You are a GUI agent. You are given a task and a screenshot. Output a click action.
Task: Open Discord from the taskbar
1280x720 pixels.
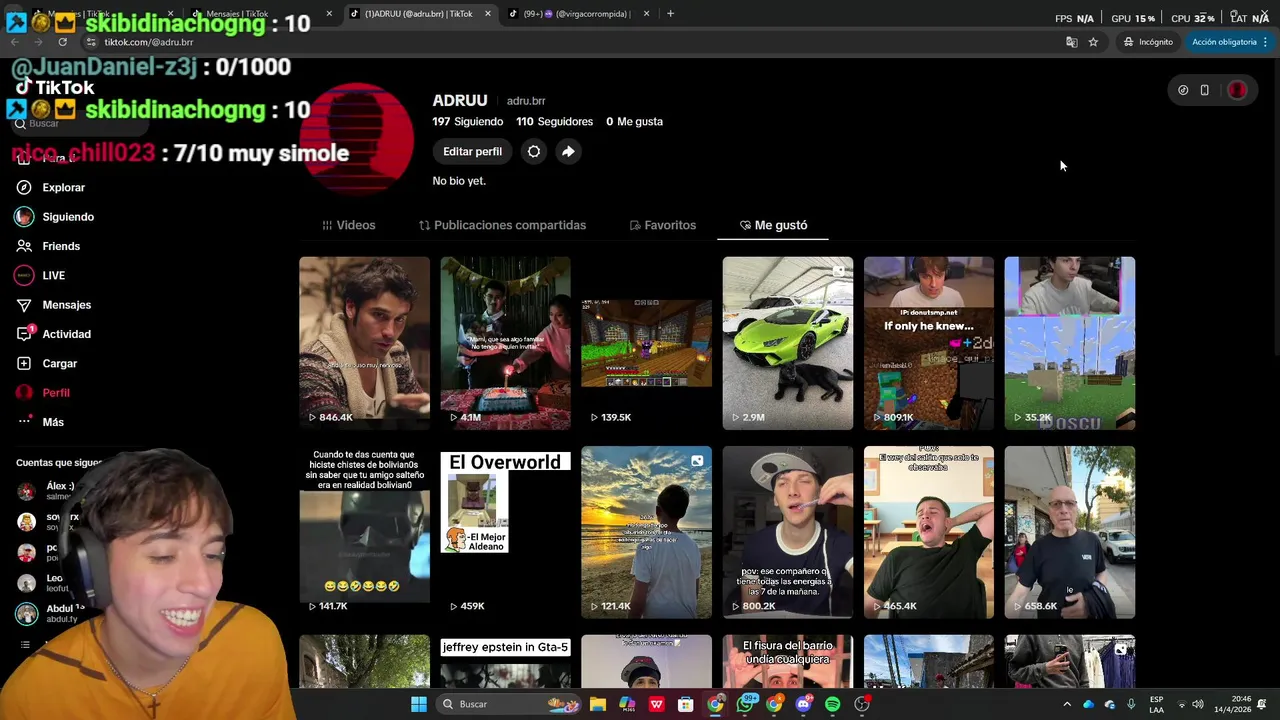pyautogui.click(x=803, y=704)
